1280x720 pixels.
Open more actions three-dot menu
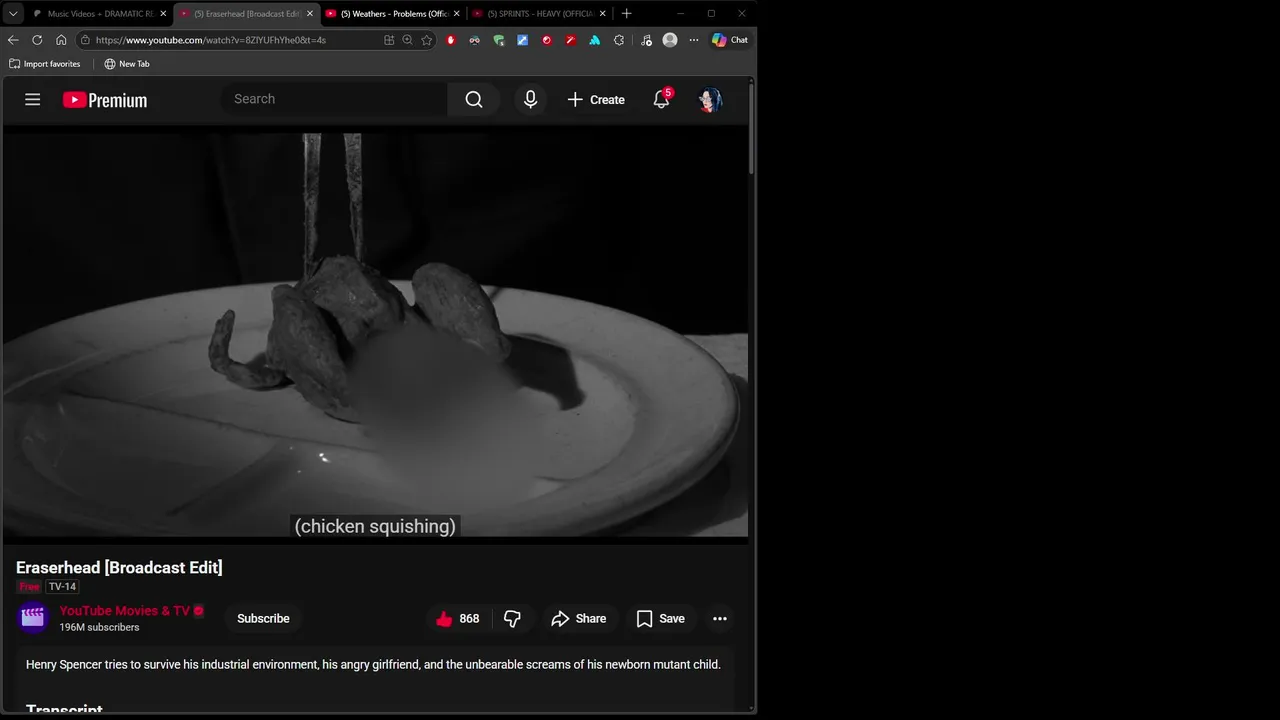(720, 619)
